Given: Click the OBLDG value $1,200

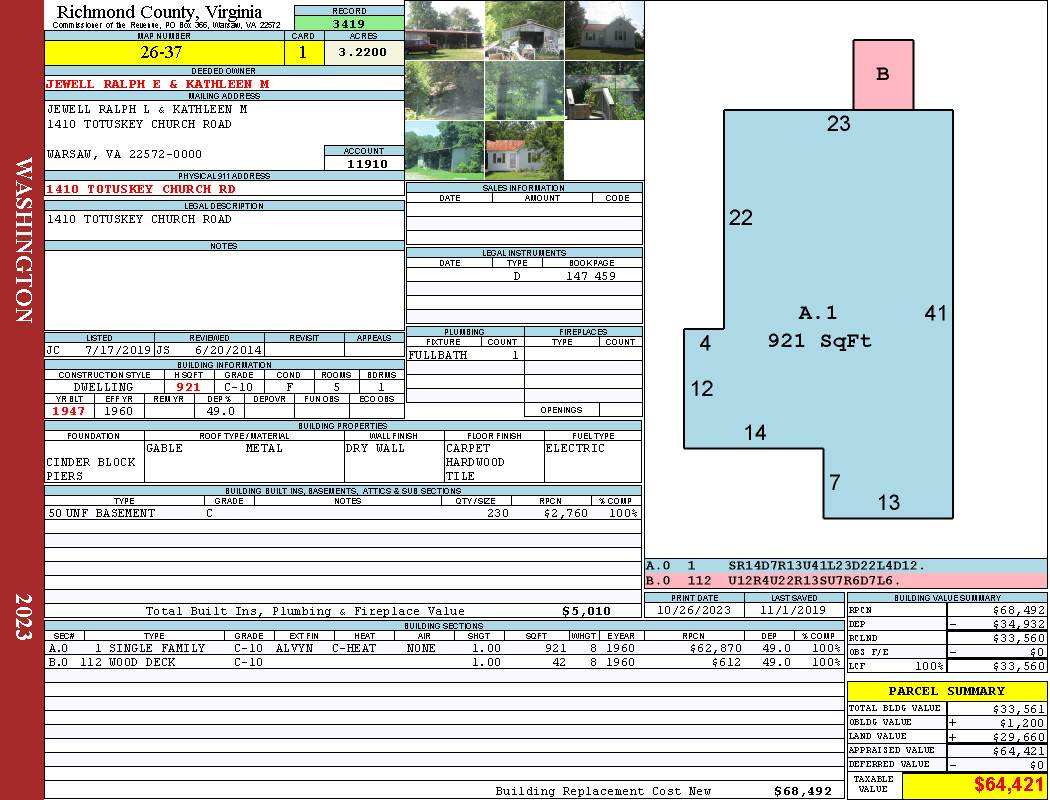Looking at the screenshot, I should coord(1021,723).
